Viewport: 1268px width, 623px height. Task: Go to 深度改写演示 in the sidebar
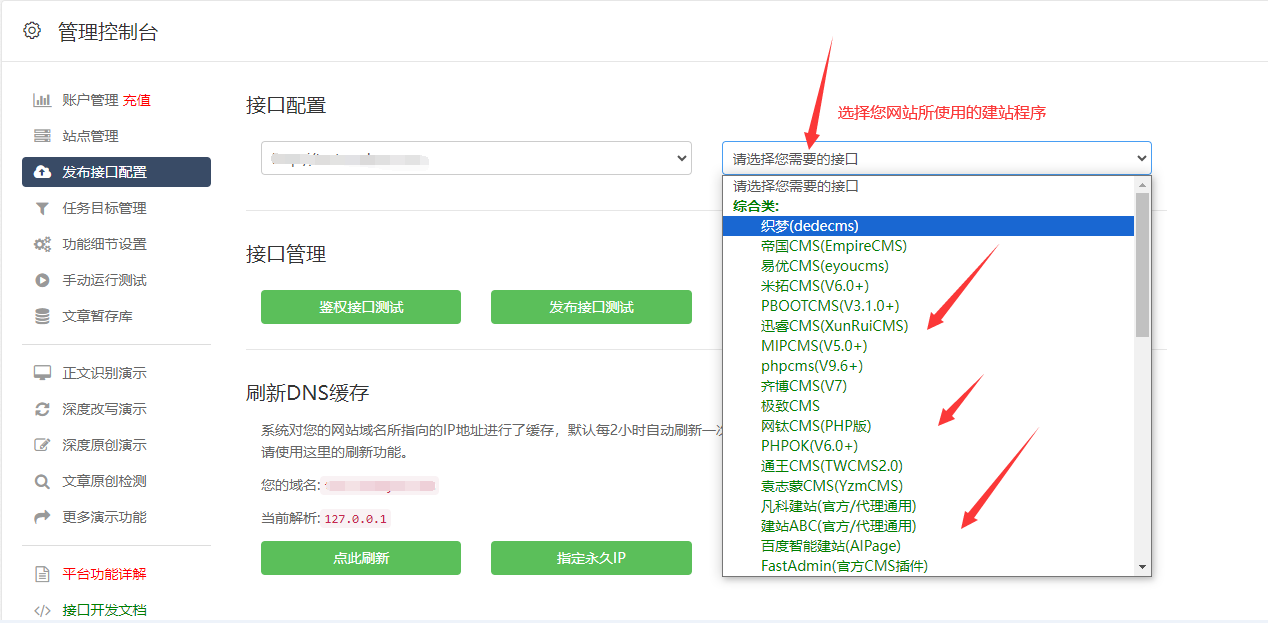tap(104, 409)
